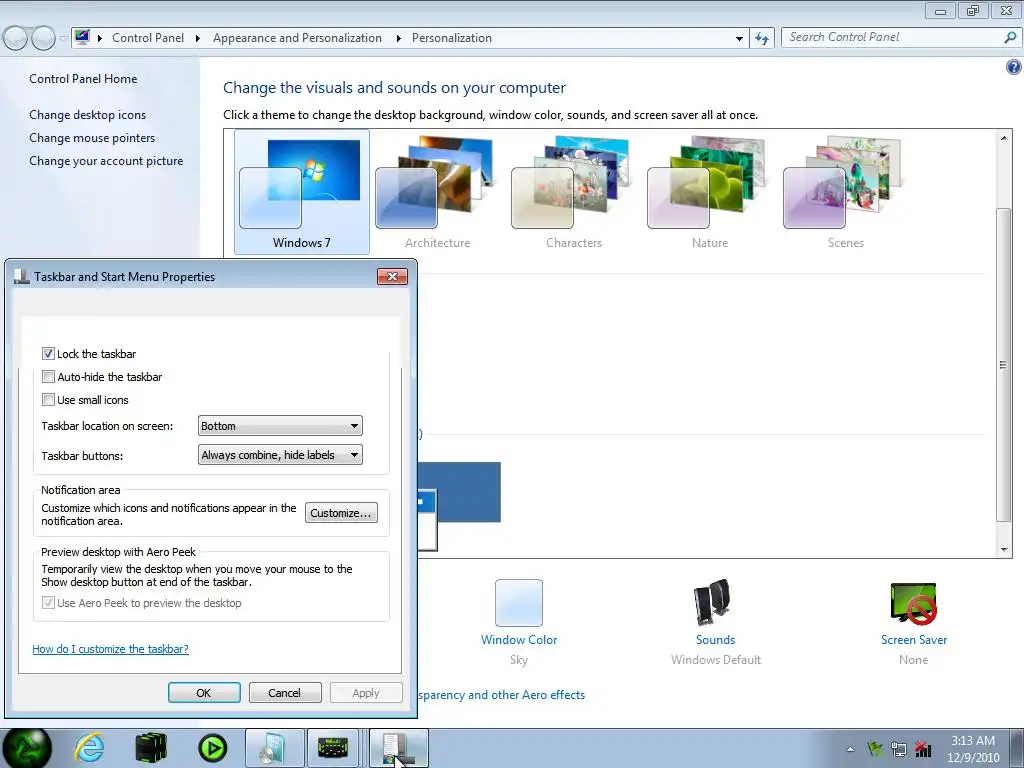Open Change mouse pointers link
The width and height of the screenshot is (1024, 768).
coord(92,138)
